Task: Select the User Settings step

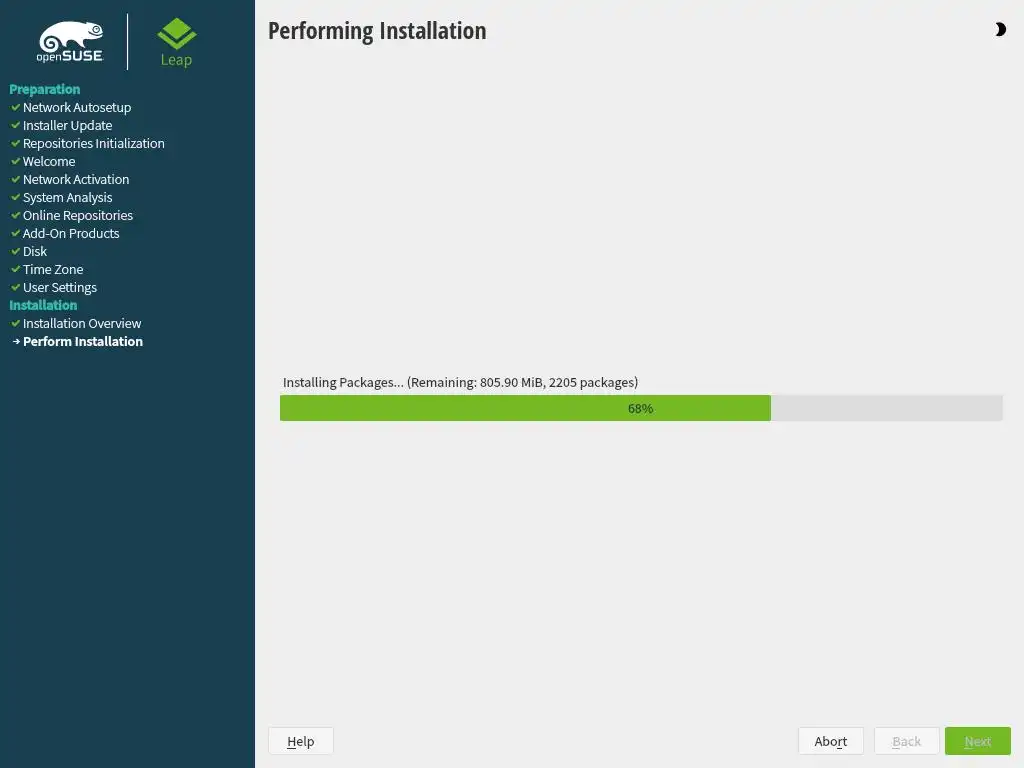Action: (59, 287)
